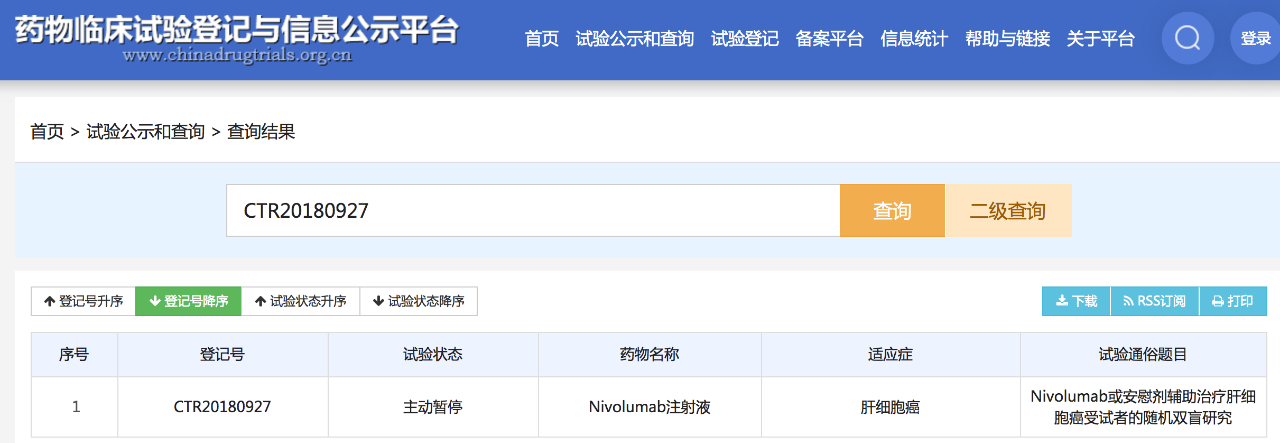Click the 试验通俗题目 column header

[1143, 354]
